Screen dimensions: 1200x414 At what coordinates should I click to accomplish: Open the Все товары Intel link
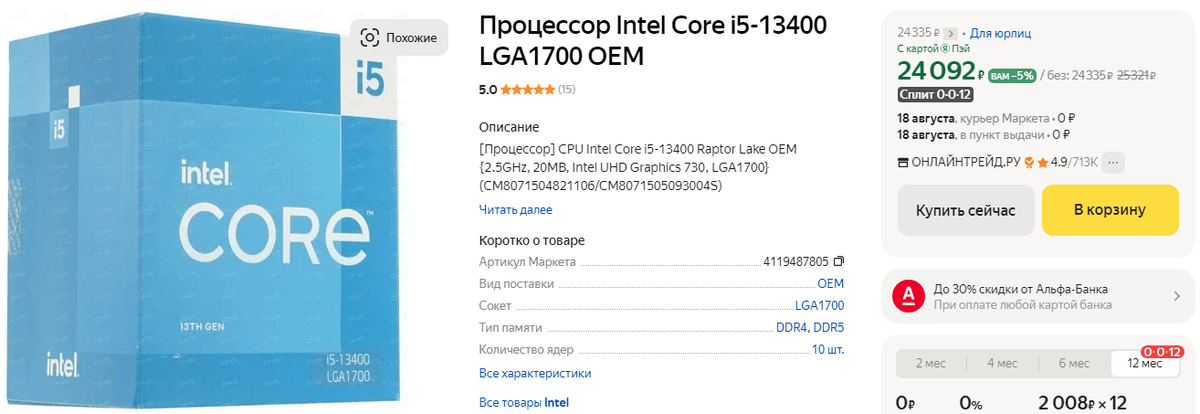[524, 402]
